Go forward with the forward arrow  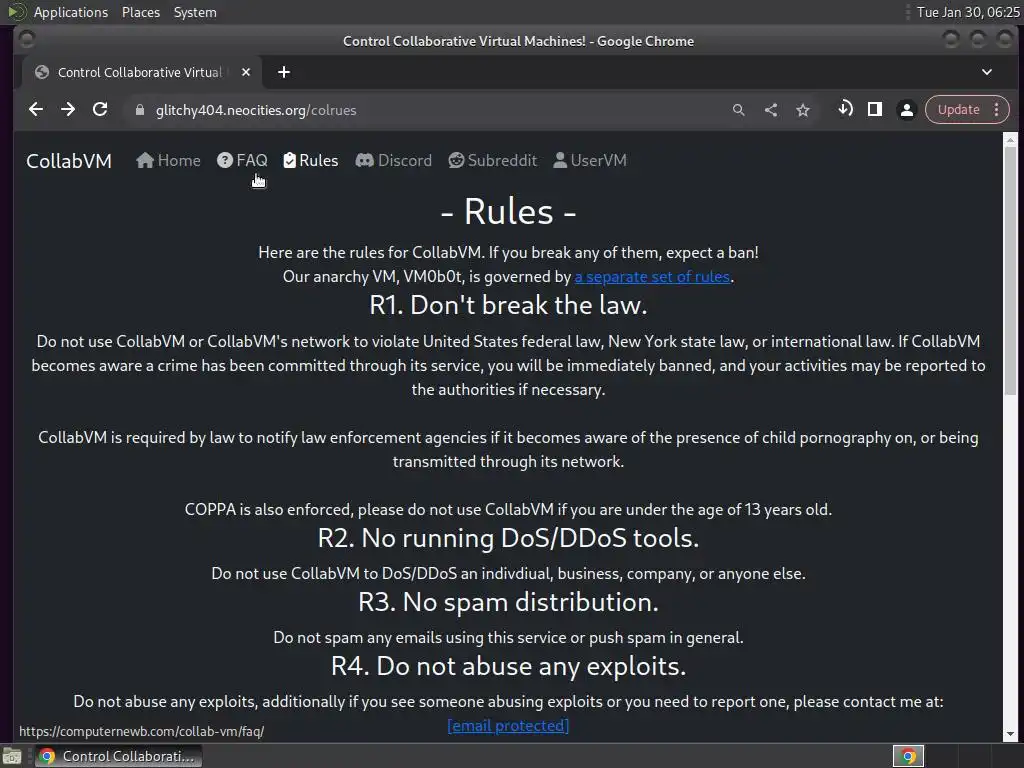(x=68, y=110)
